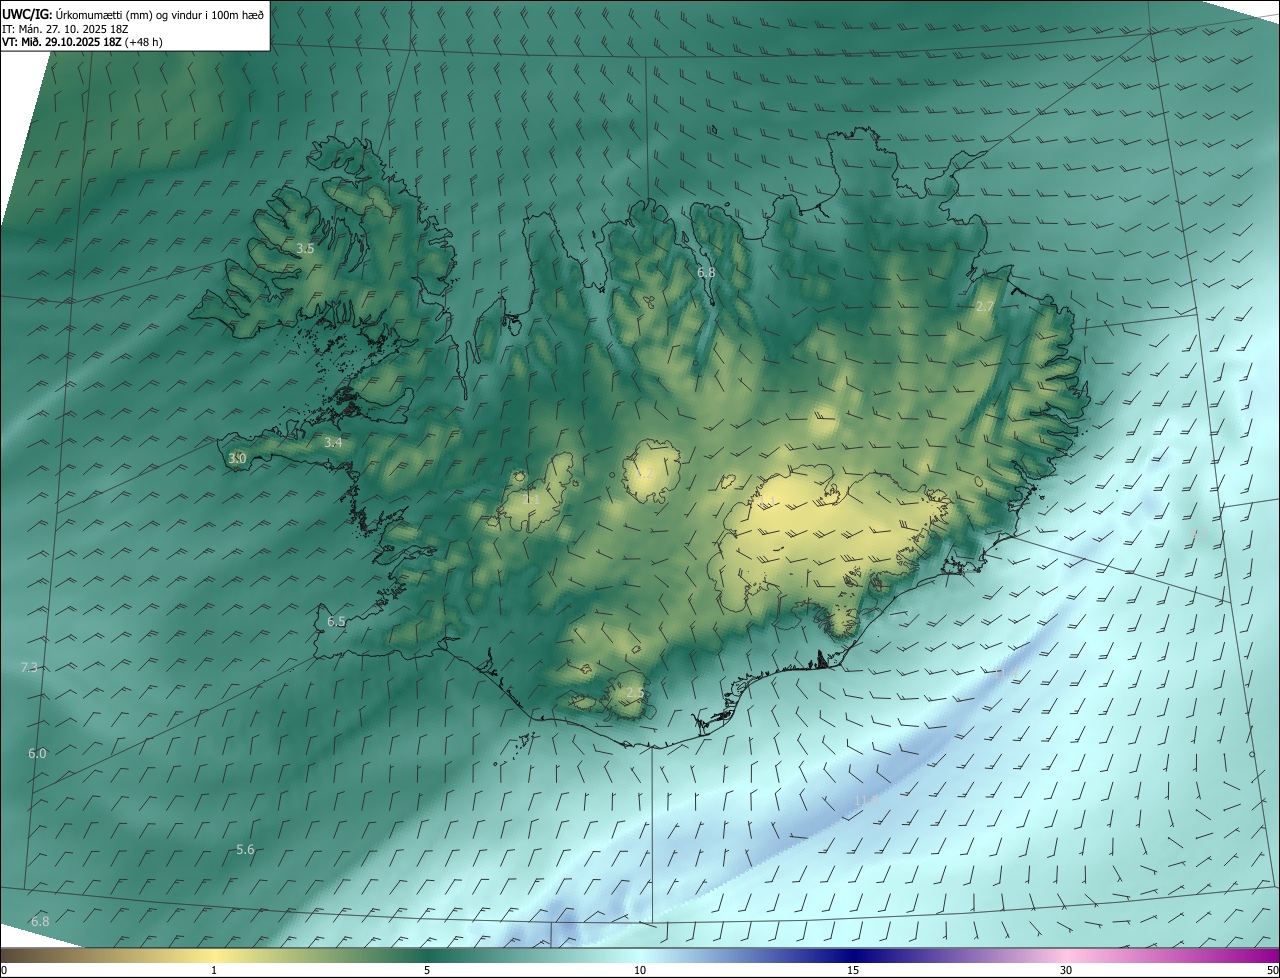Click the color scale tick labeled 15

[x=853, y=970]
